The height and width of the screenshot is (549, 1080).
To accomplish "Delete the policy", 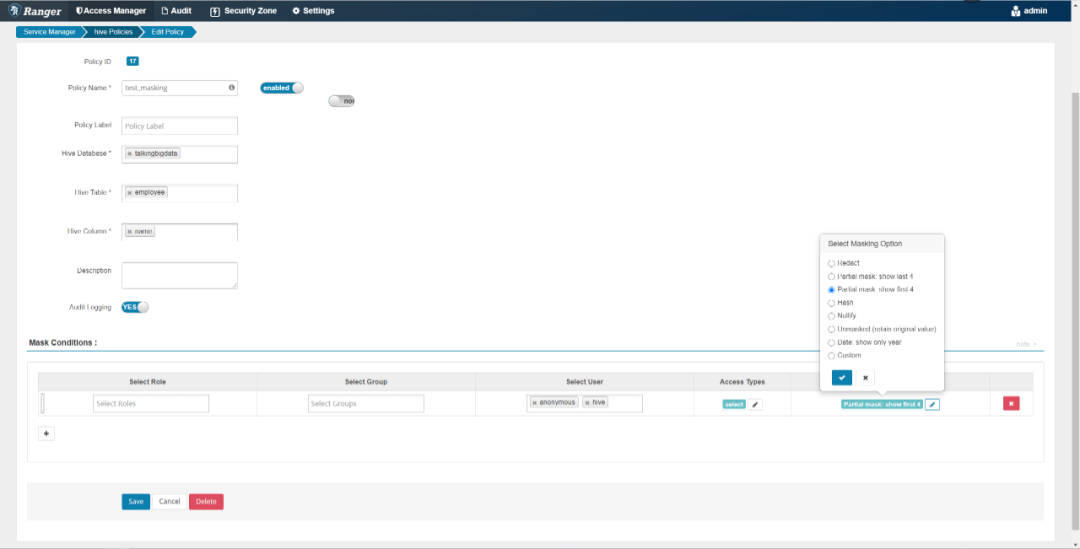I will coord(206,501).
